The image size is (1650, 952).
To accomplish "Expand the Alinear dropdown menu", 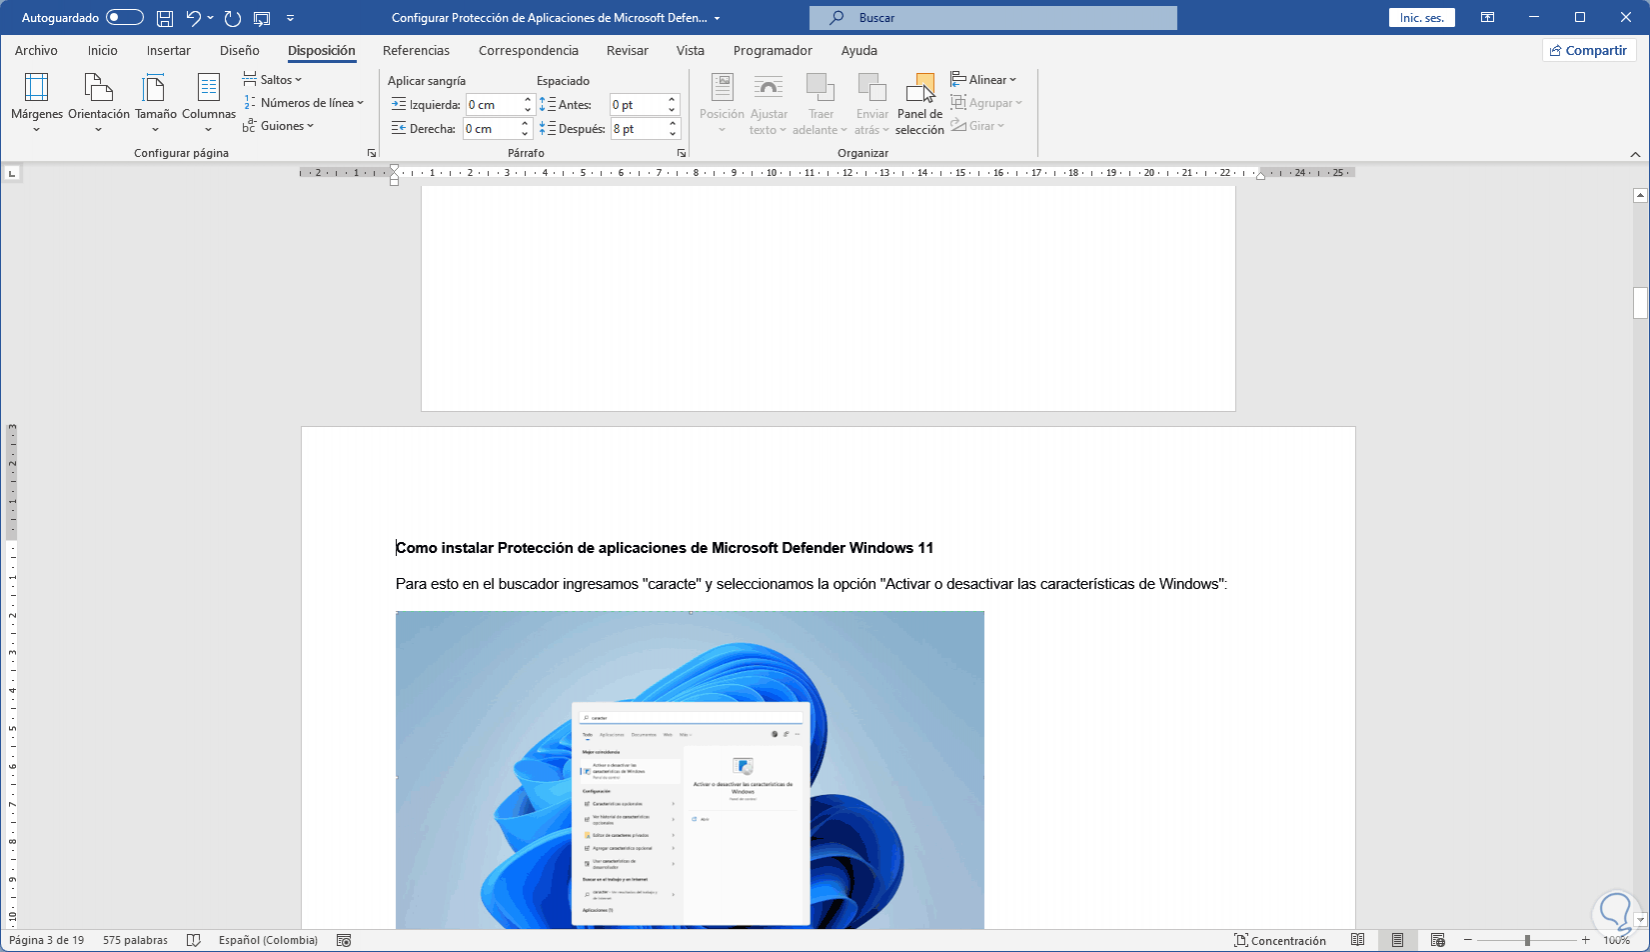I will (984, 80).
